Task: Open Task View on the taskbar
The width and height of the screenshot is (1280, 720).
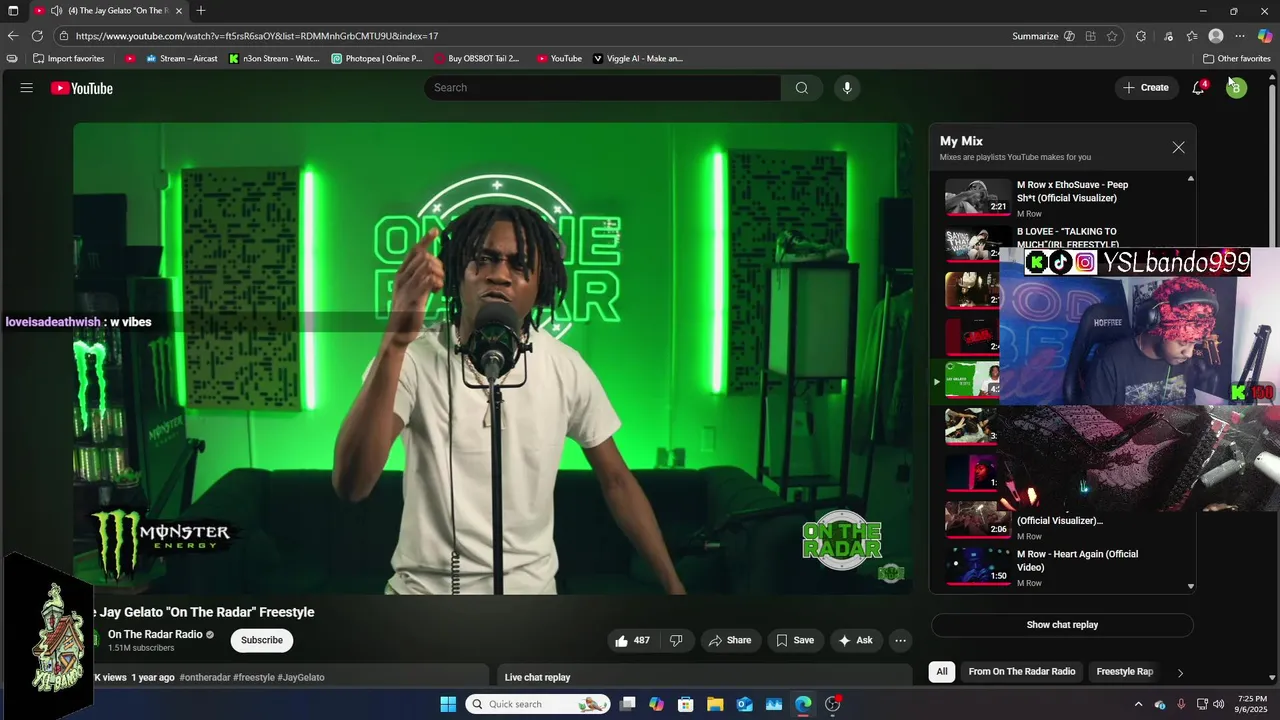Action: point(627,704)
